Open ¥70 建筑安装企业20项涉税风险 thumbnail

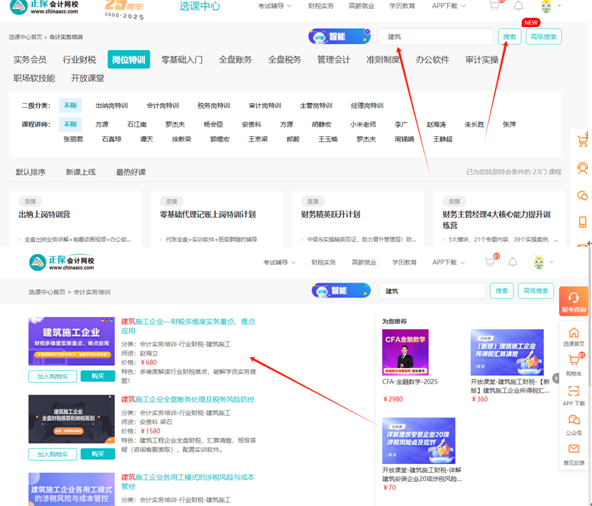pos(418,440)
